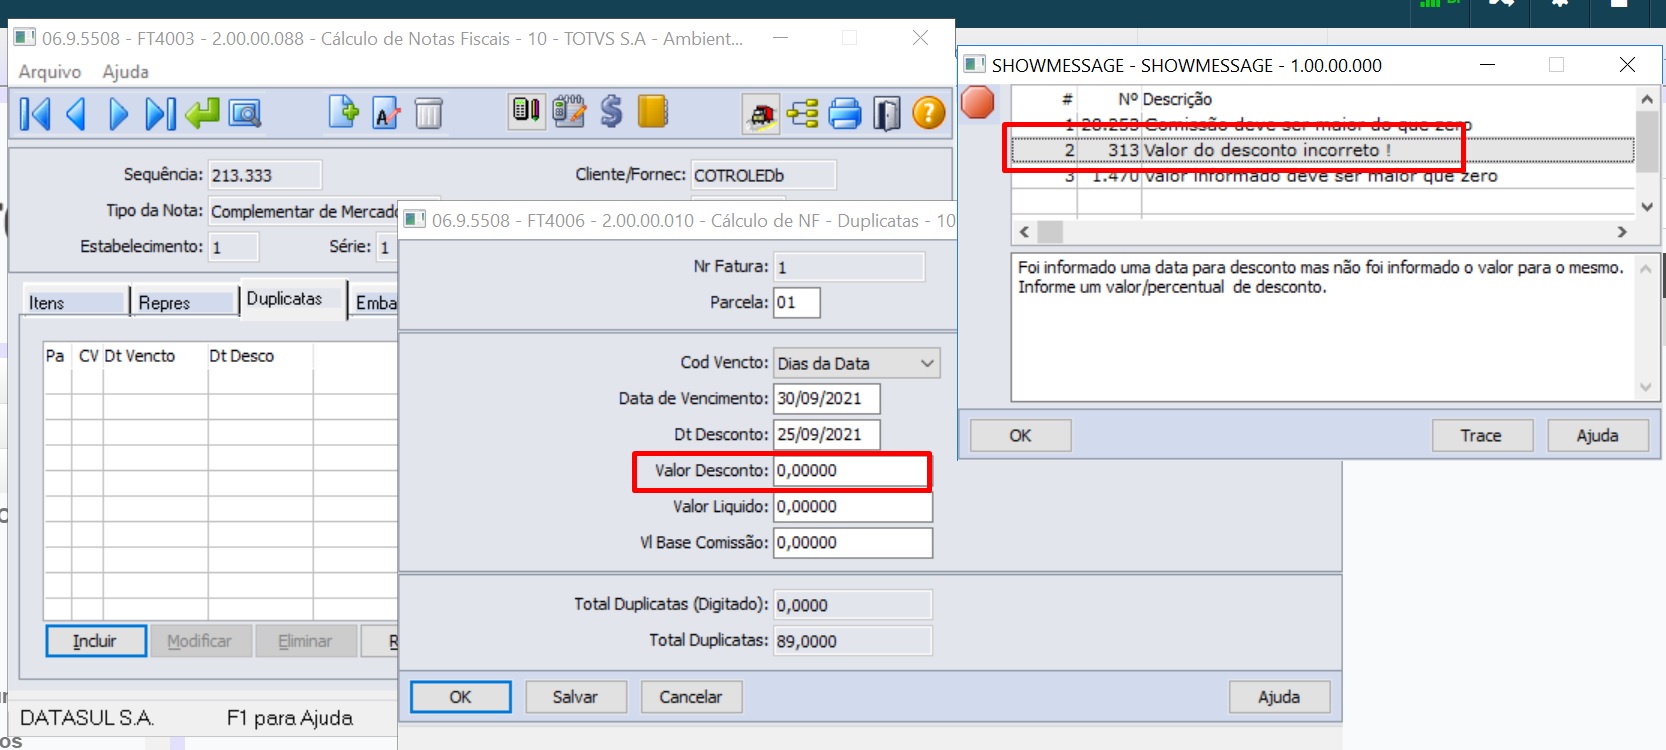The height and width of the screenshot is (750, 1666).
Task: Click the modify document pencil icon
Action: [x=386, y=113]
